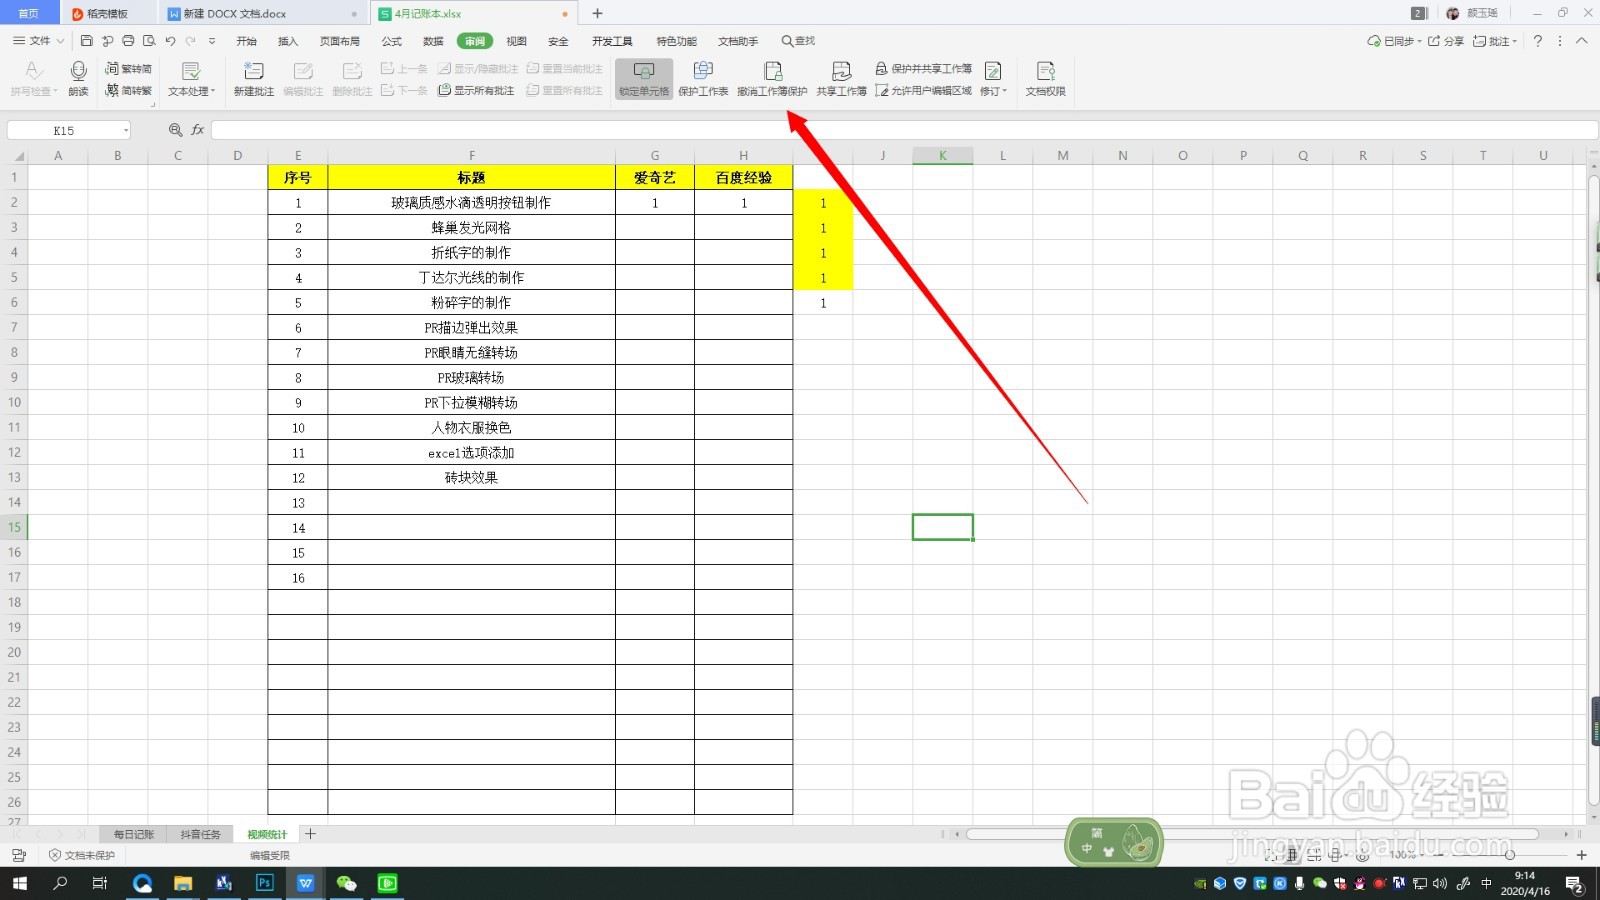Click Protect and Share Workbook (保护并共享工作簿)

[x=923, y=69]
